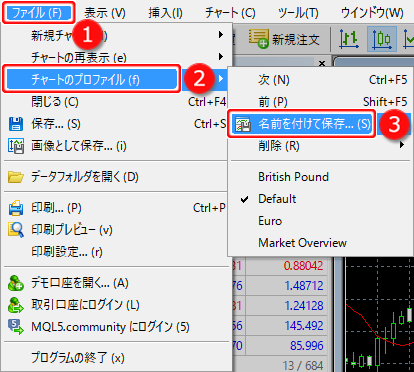The image size is (414, 372).
Task: Switch to the Euro profile
Action: (321, 221)
